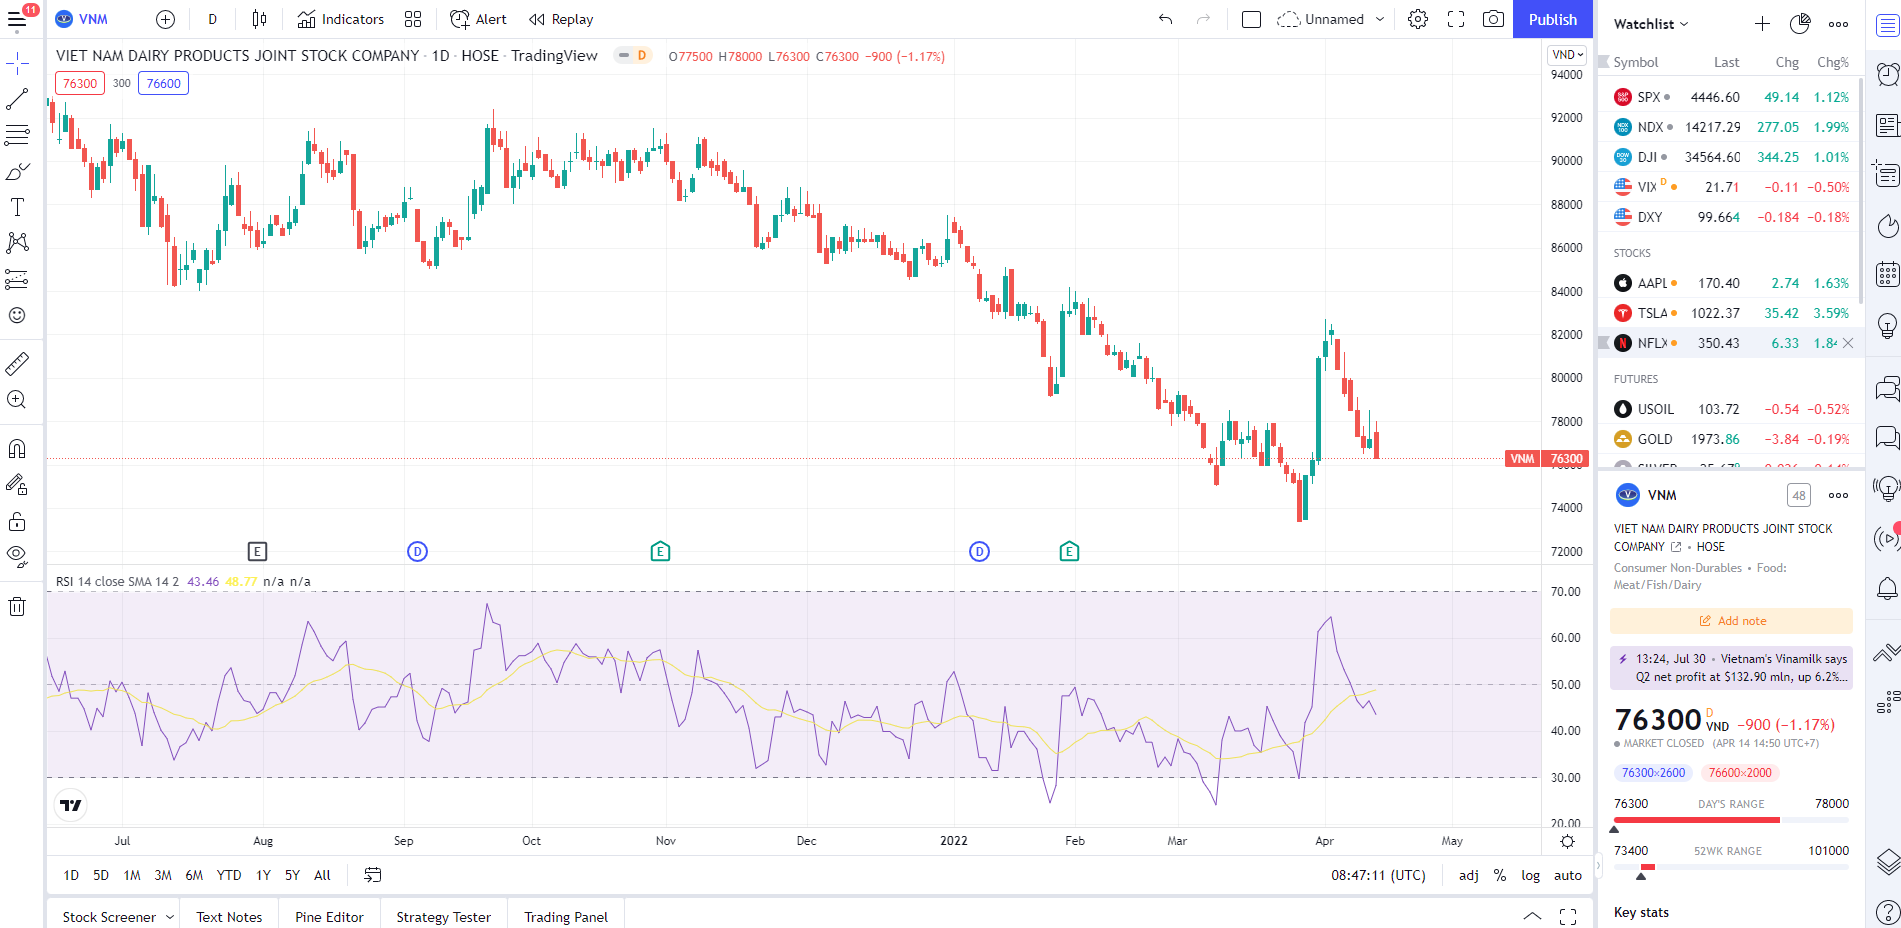Set time range to All
Image resolution: width=1901 pixels, height=928 pixels.
coord(322,875)
